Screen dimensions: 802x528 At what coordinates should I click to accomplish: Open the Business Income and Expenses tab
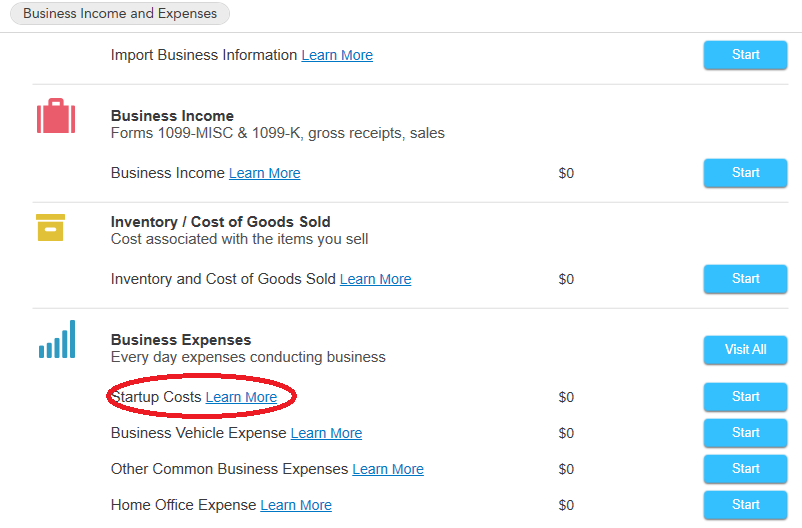[x=120, y=13]
